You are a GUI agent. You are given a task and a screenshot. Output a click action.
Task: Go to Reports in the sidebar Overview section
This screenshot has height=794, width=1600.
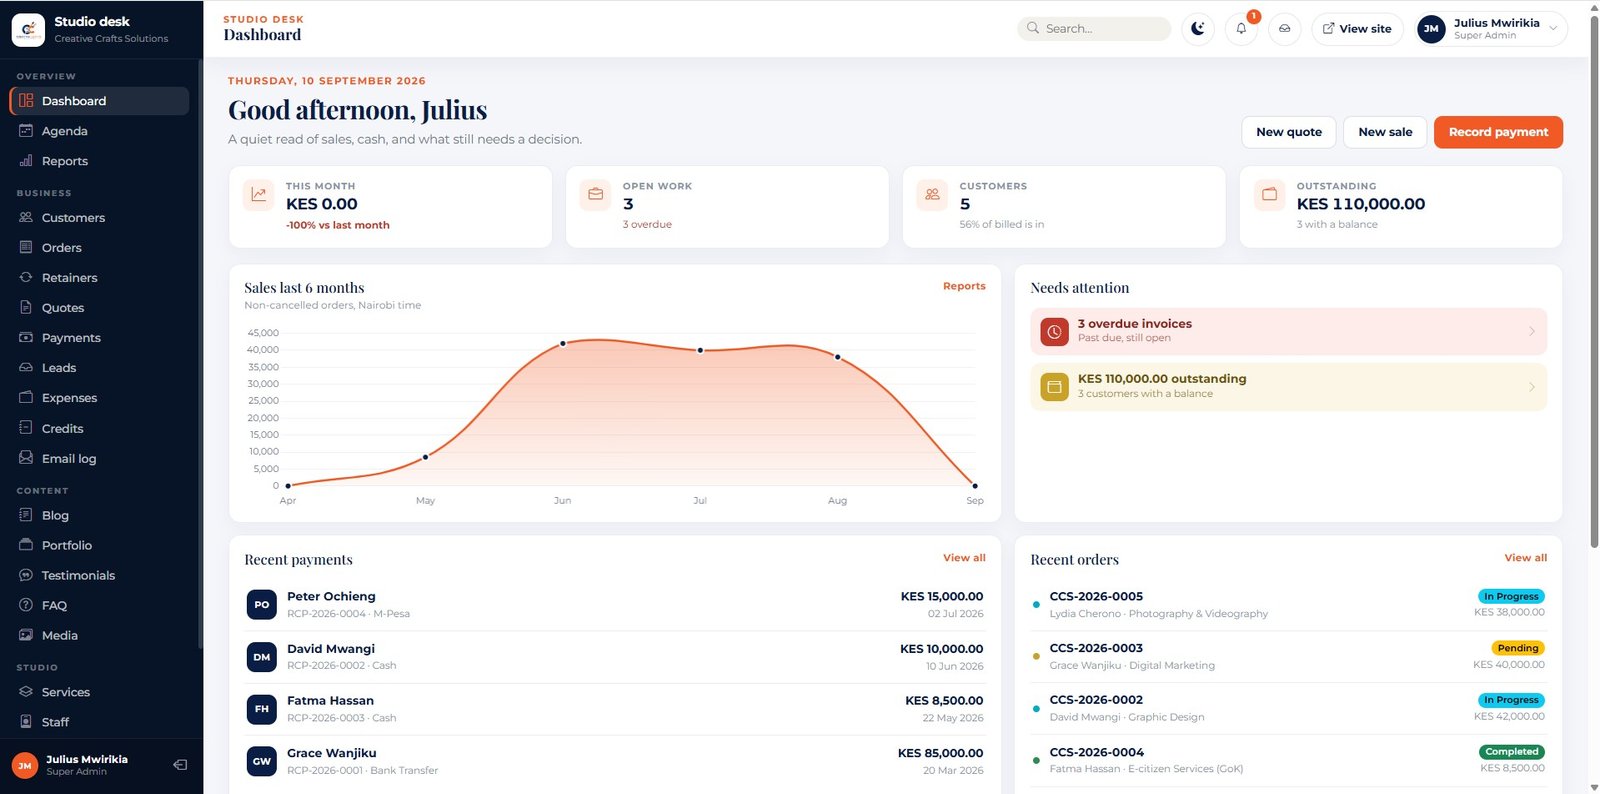pos(99,161)
